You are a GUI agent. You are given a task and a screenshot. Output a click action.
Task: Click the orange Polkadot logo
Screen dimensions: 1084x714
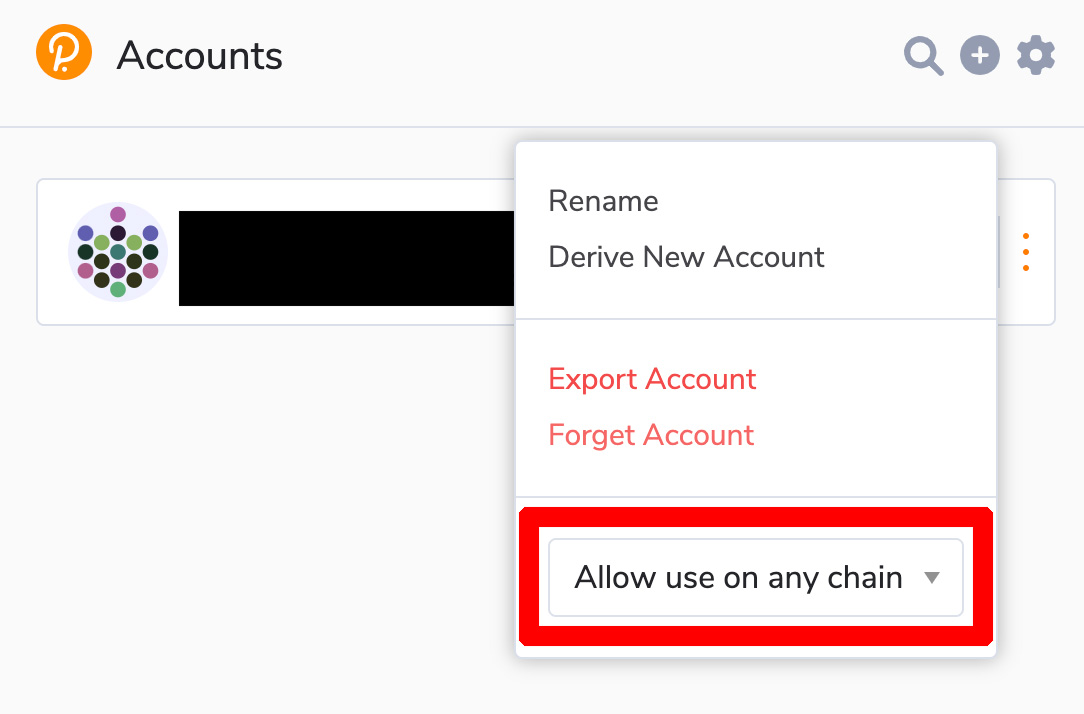64,53
